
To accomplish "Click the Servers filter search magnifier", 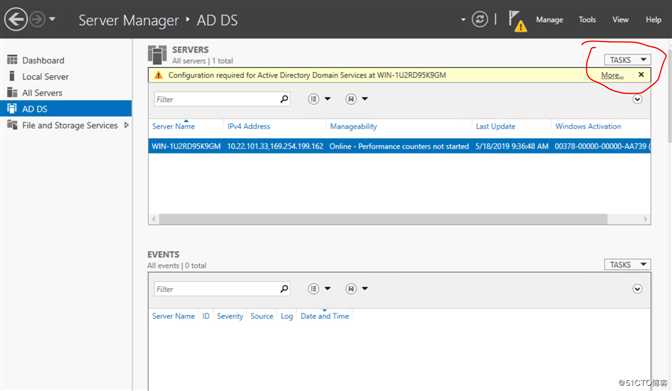I will pos(284,99).
